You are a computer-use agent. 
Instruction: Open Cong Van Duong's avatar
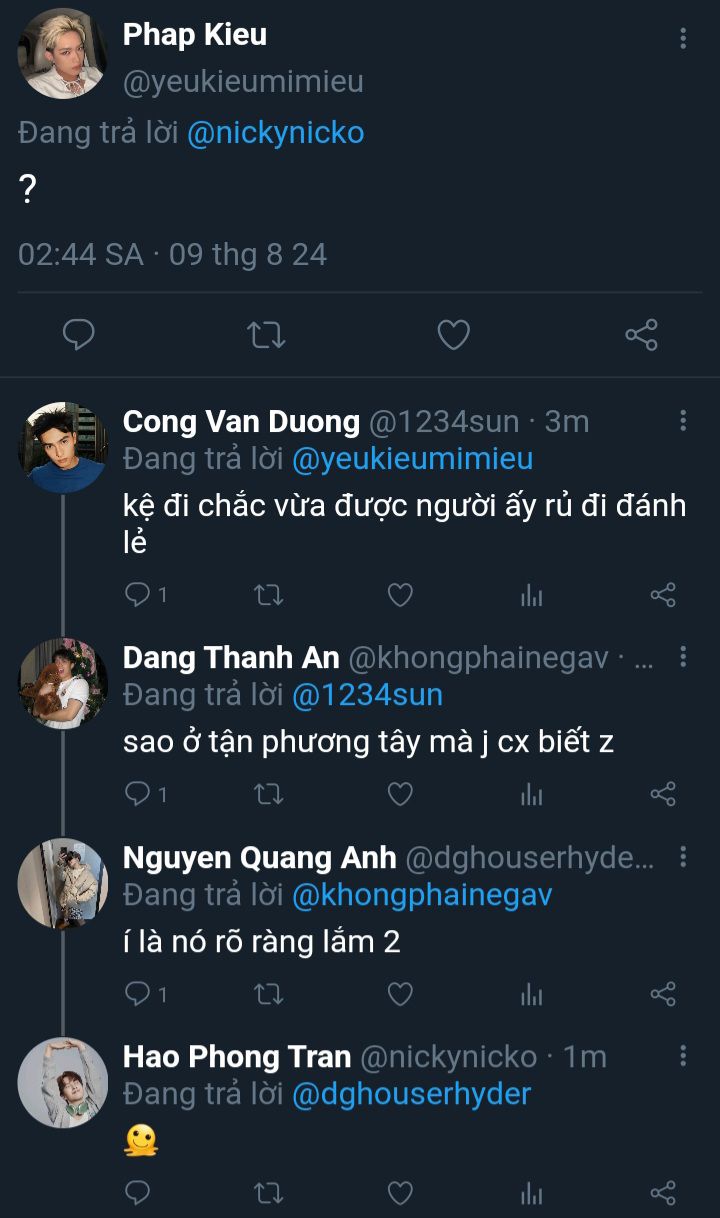[x=62, y=447]
